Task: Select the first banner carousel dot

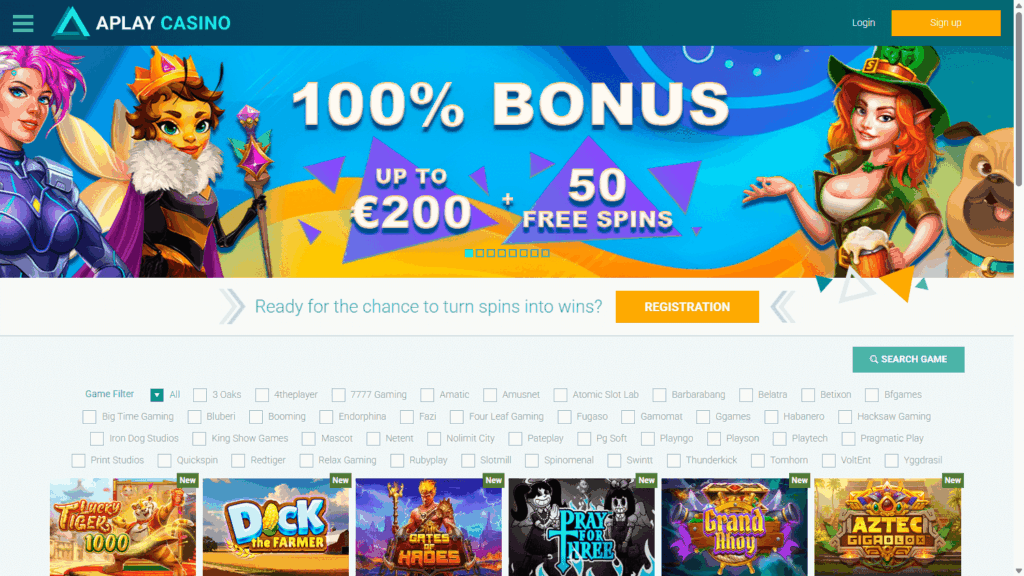Action: point(469,253)
